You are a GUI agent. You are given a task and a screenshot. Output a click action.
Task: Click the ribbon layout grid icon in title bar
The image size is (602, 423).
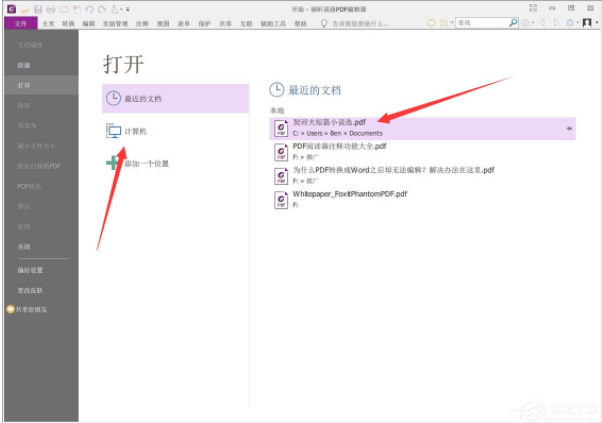click(x=533, y=8)
